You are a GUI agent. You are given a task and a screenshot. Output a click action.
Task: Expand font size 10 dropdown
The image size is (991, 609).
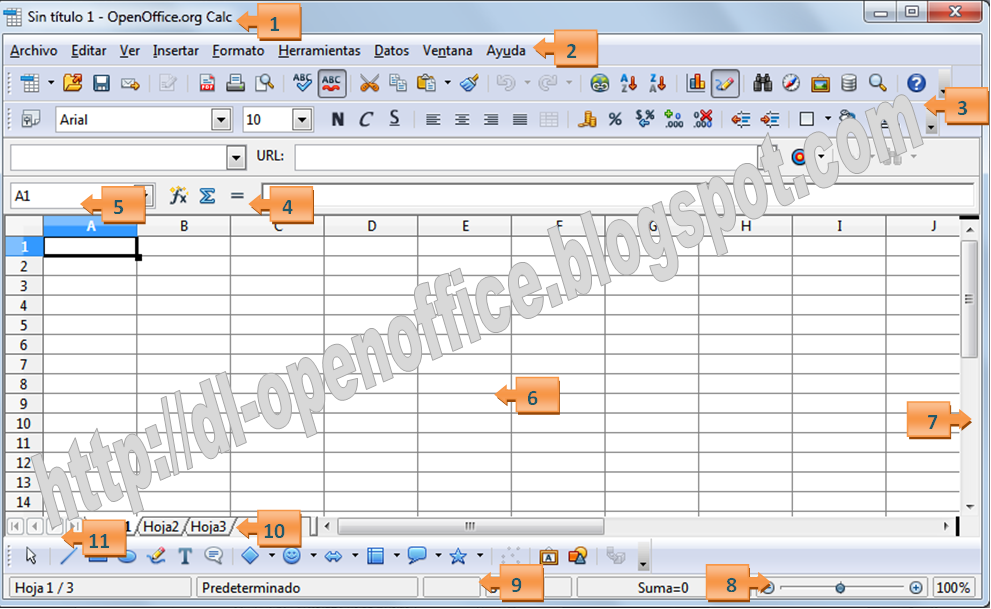pyautogui.click(x=301, y=119)
